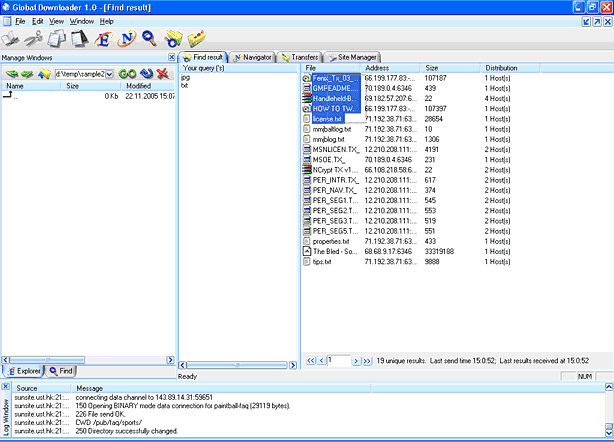The height and width of the screenshot is (442, 614).
Task: Click the Modified column header in Manage Windows
Action: click(148, 86)
